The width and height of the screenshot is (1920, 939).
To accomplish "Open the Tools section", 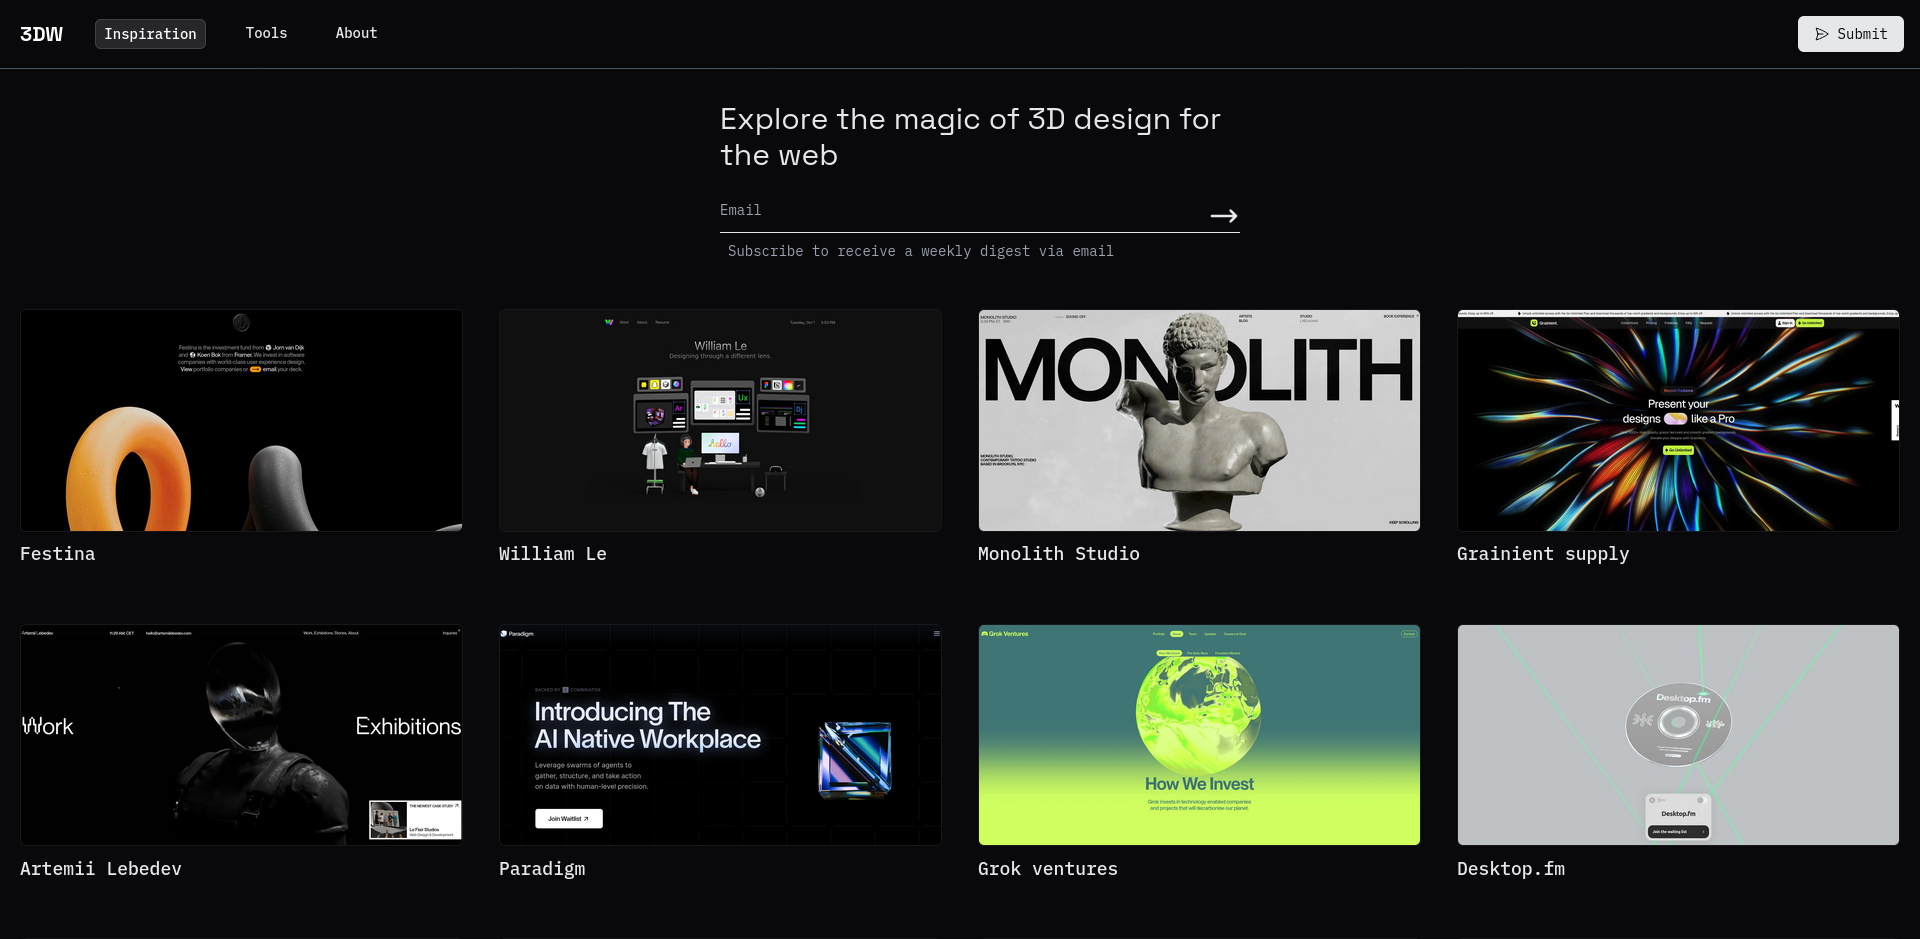I will click(x=266, y=33).
